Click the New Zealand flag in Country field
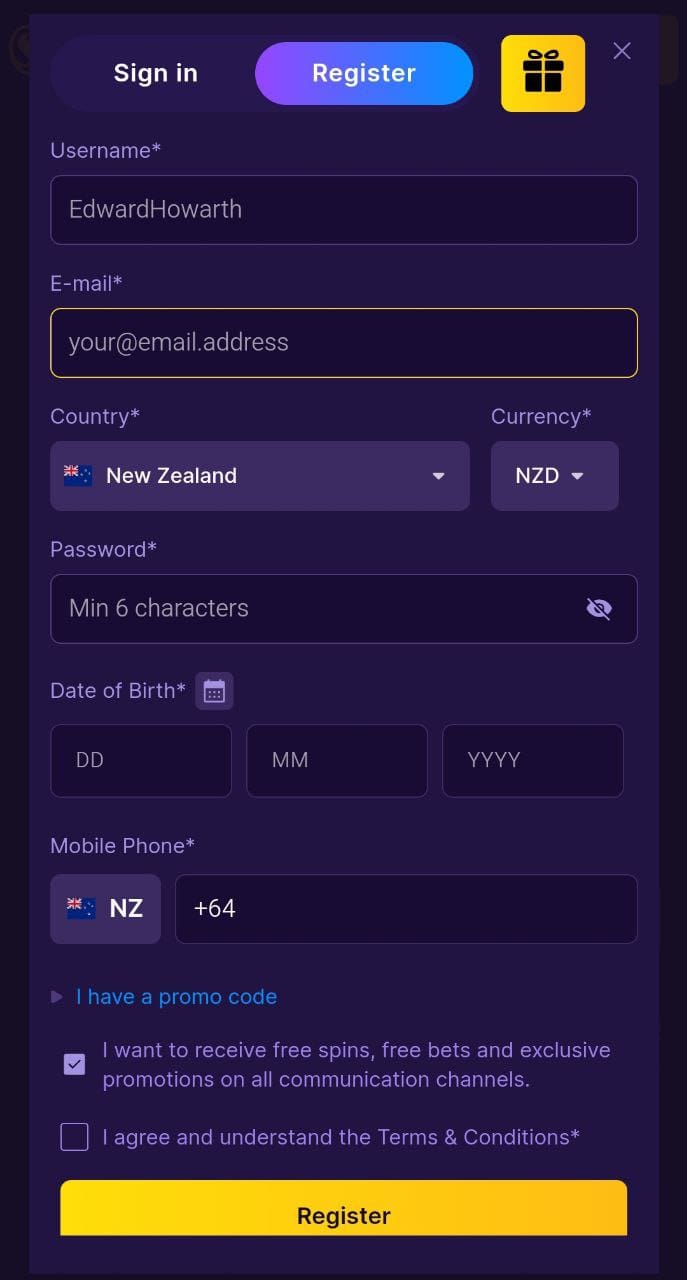Viewport: 687px width, 1280px height. pyautogui.click(x=78, y=476)
